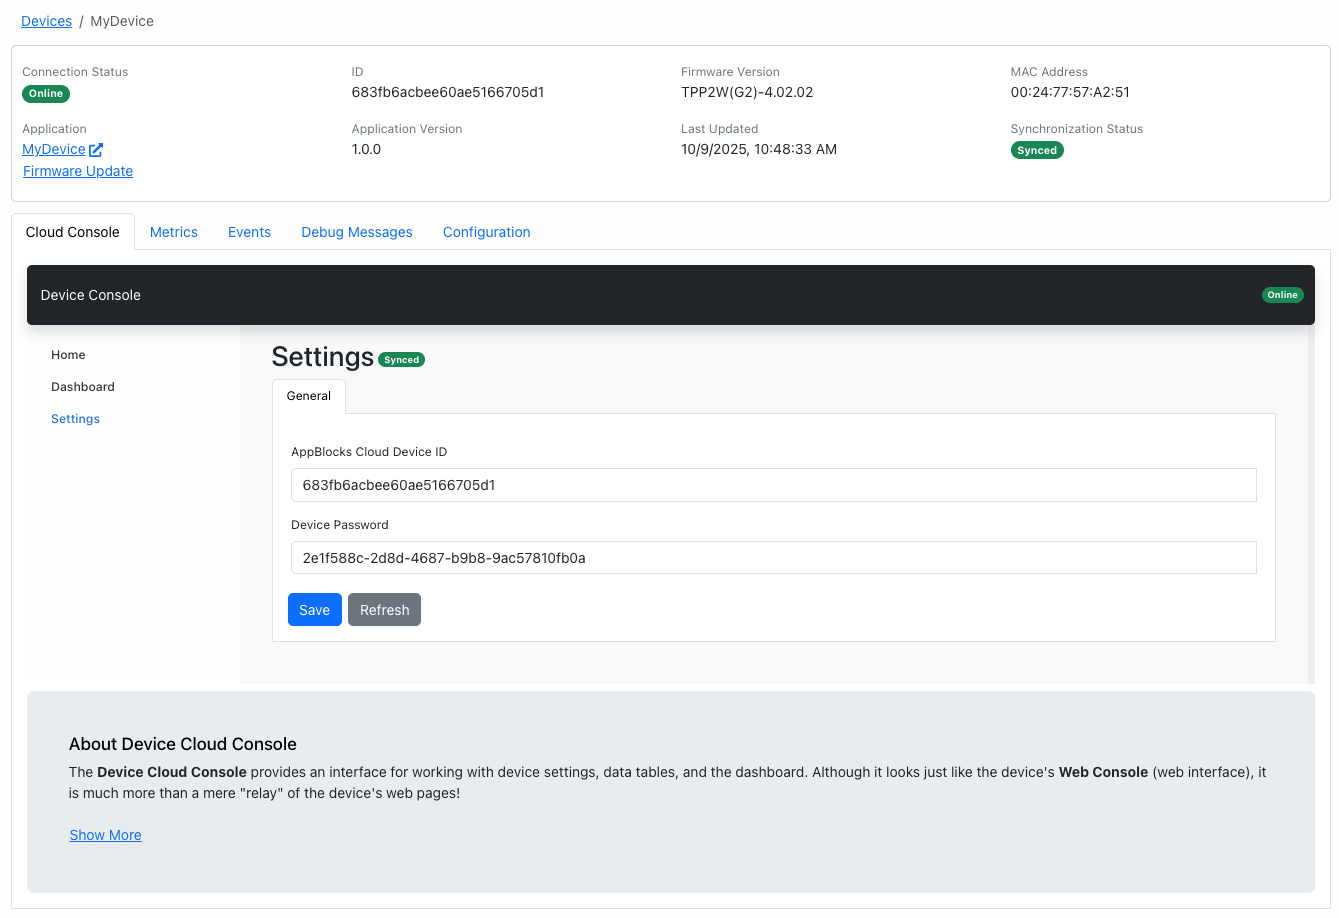The image size is (1339, 918).
Task: Select the General settings tab
Action: click(309, 396)
